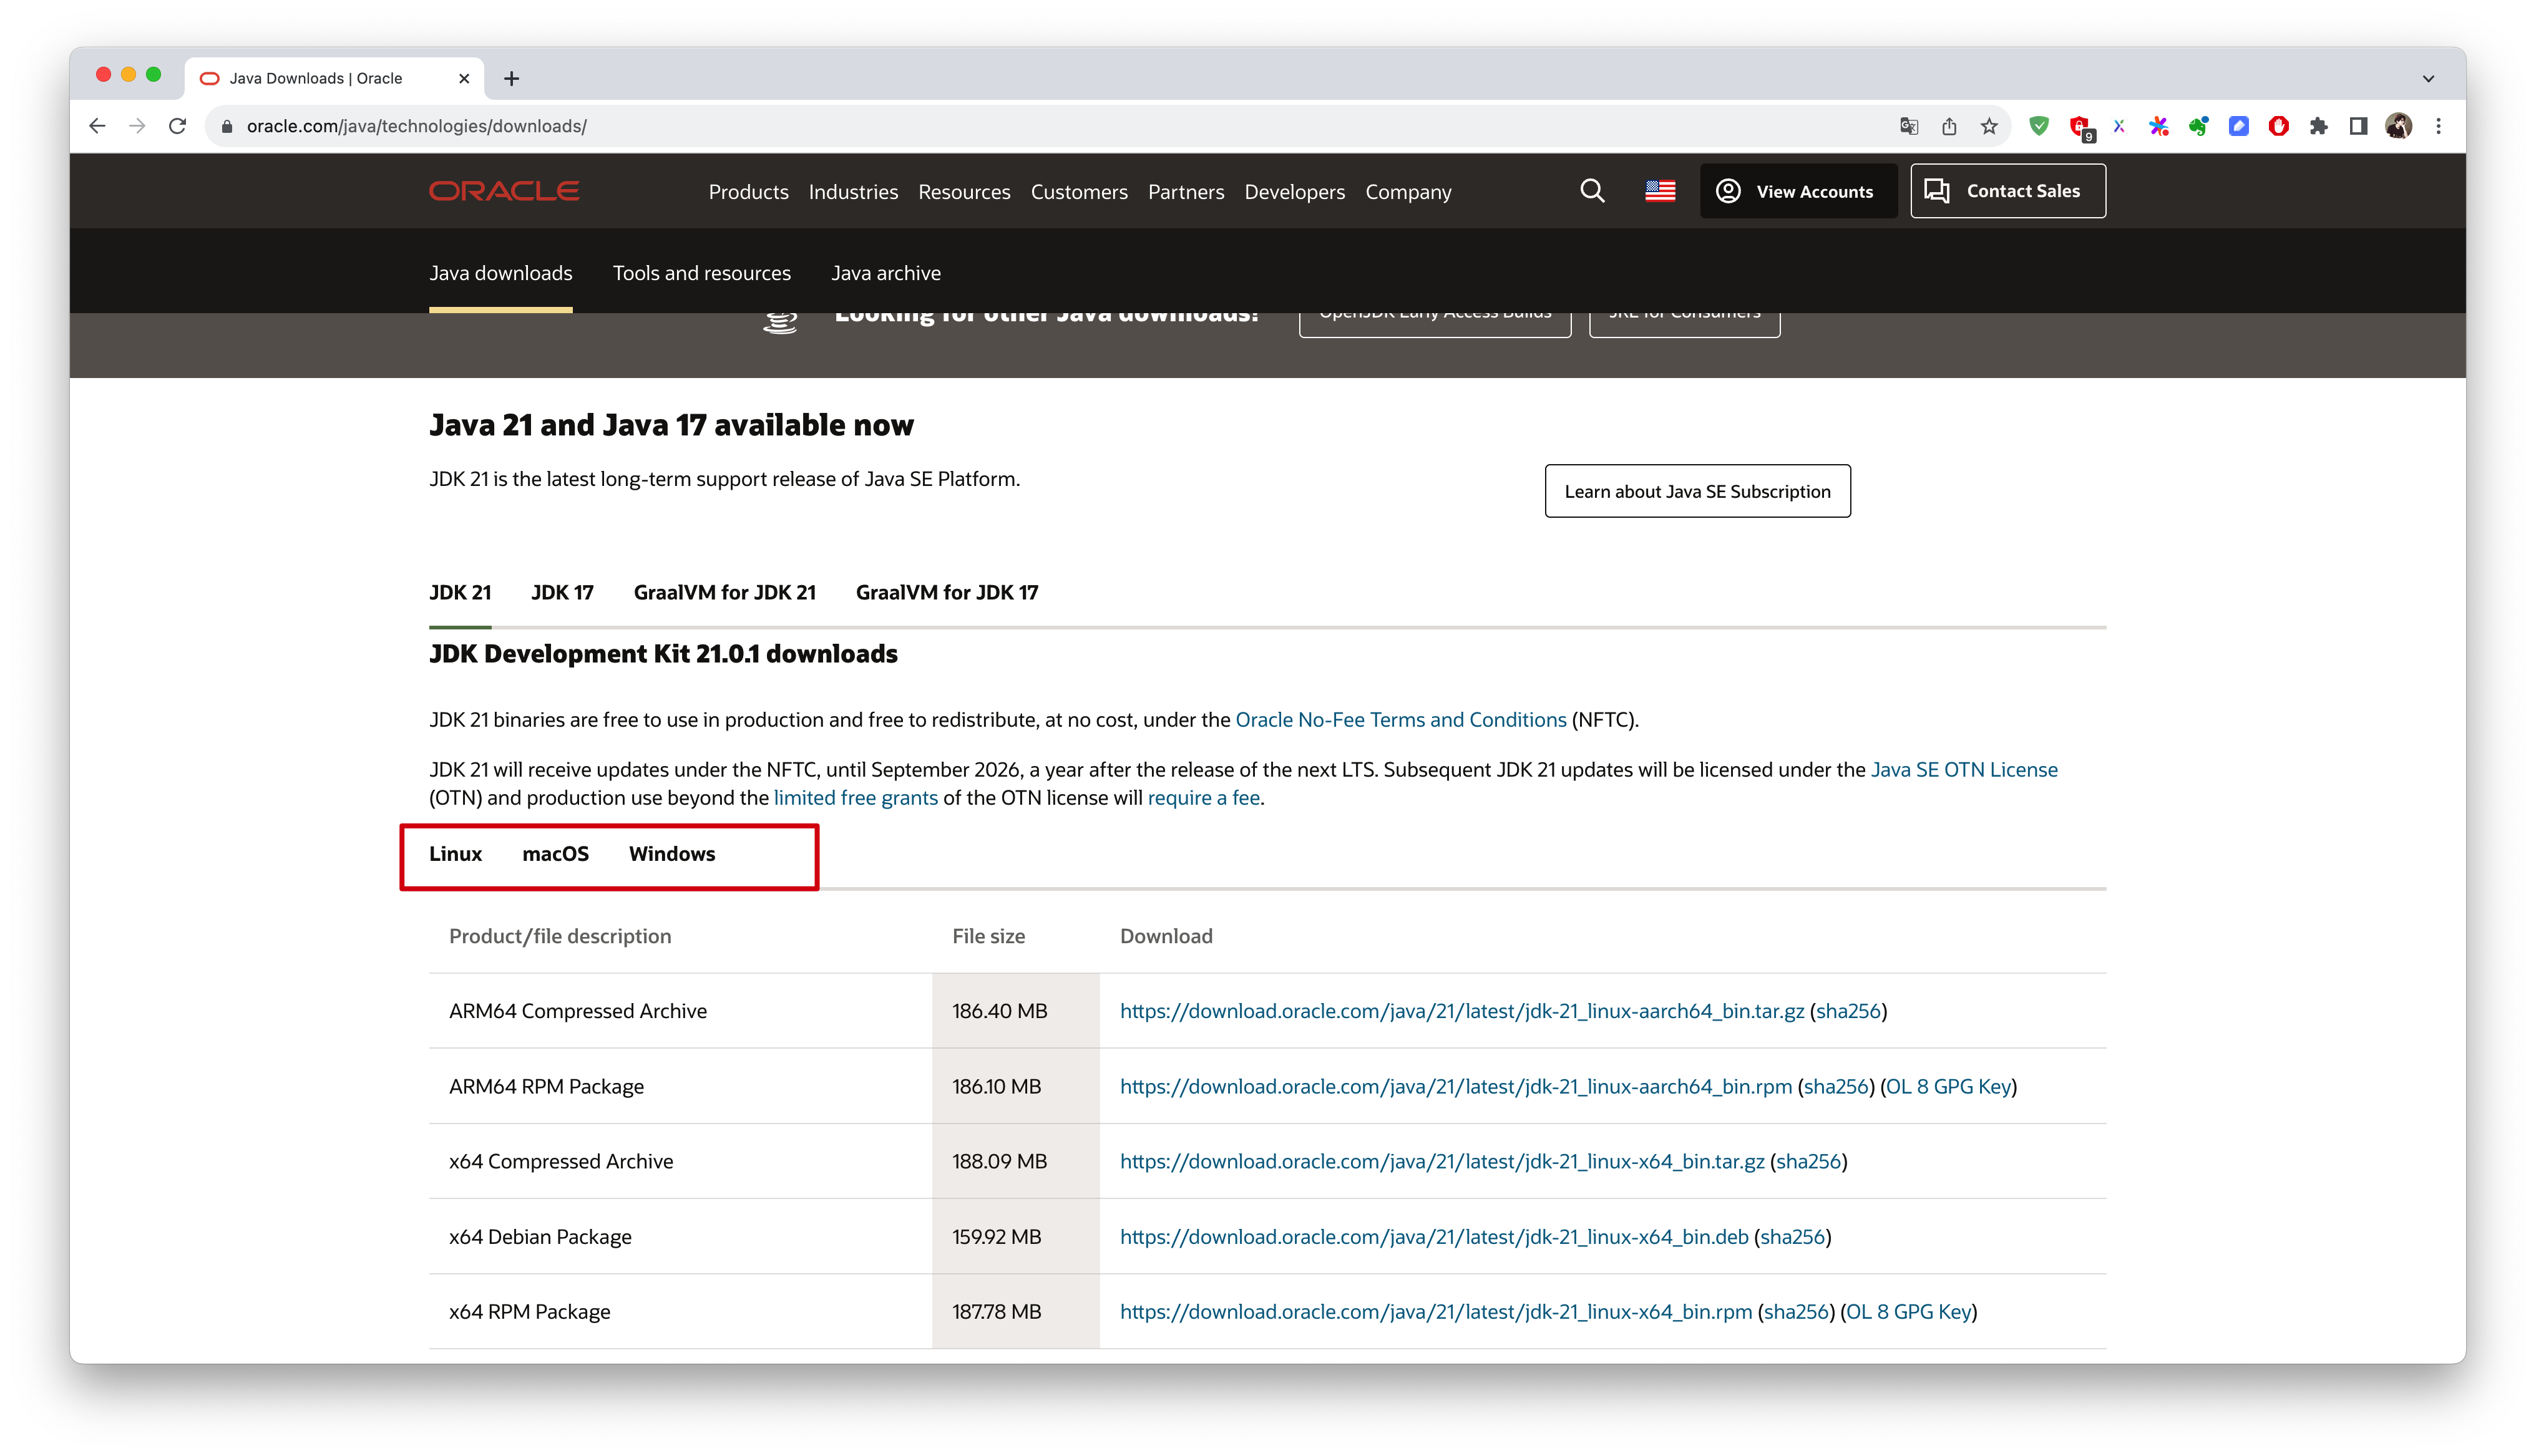The width and height of the screenshot is (2536, 1456).
Task: Select Java archive tab
Action: click(x=886, y=273)
